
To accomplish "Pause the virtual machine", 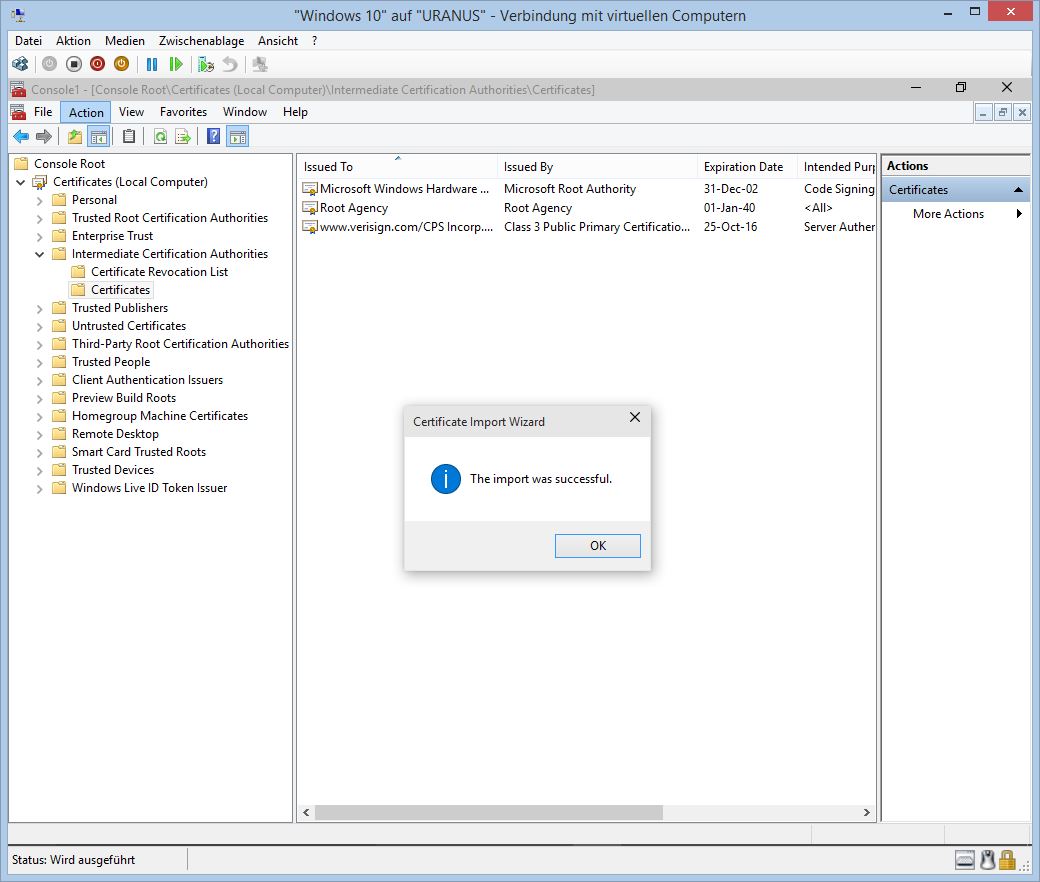I will pos(152,64).
